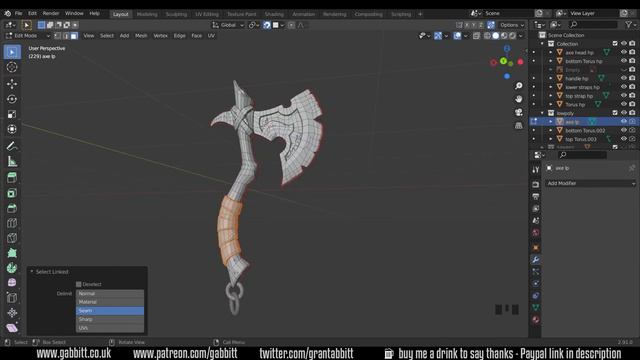This screenshot has height=360, width=640.
Task: Open the outliner filter dropdown
Action: pos(630,25)
